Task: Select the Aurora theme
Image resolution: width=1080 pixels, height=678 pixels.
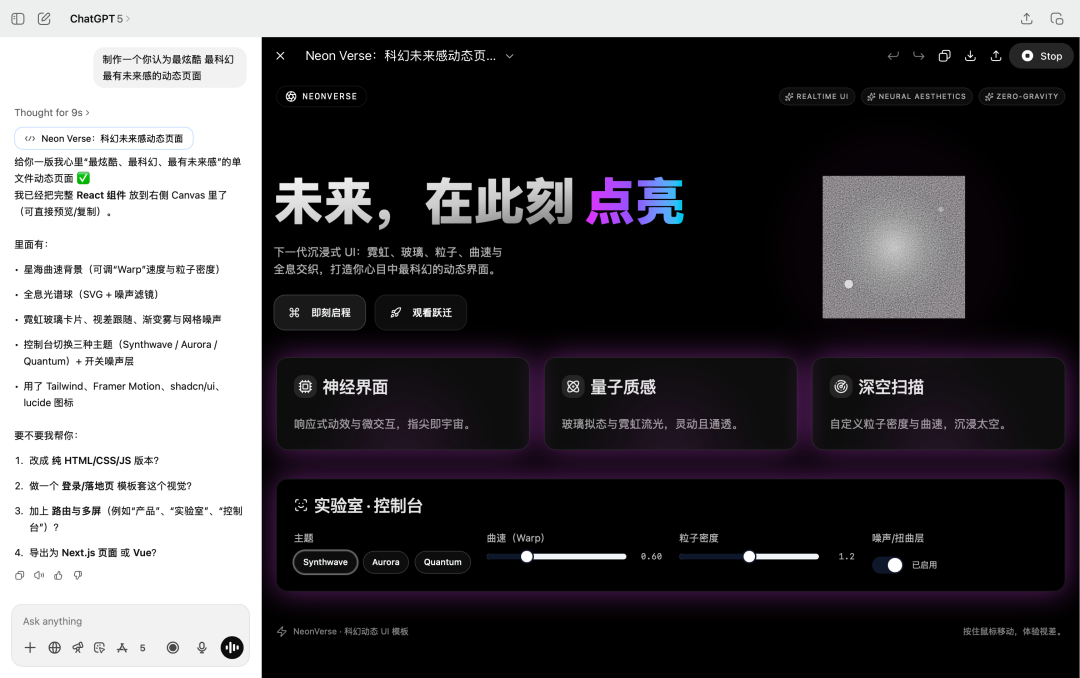Action: coord(386,562)
